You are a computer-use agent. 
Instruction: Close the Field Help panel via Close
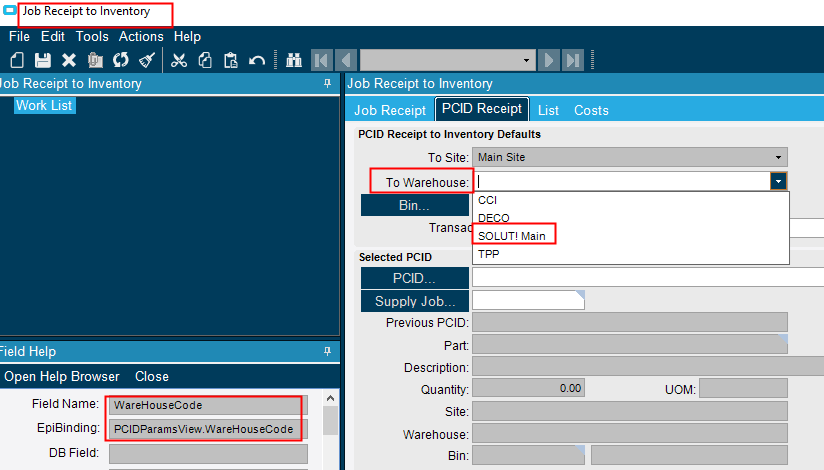(152, 376)
